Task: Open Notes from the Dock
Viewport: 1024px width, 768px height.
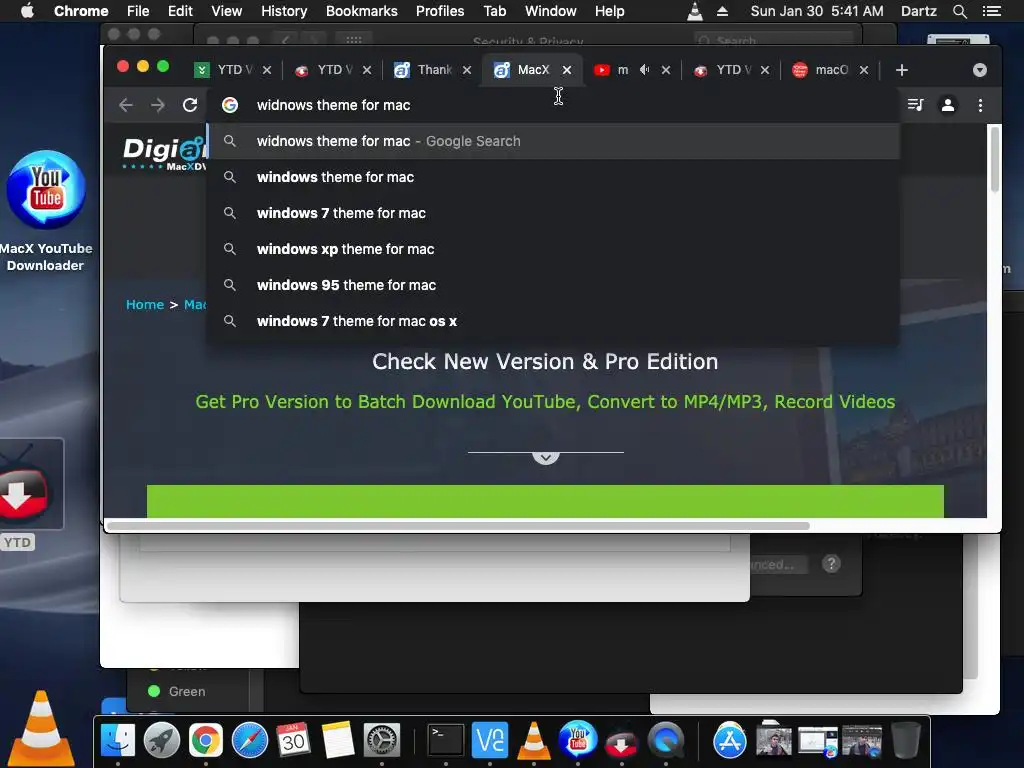Action: click(338, 741)
